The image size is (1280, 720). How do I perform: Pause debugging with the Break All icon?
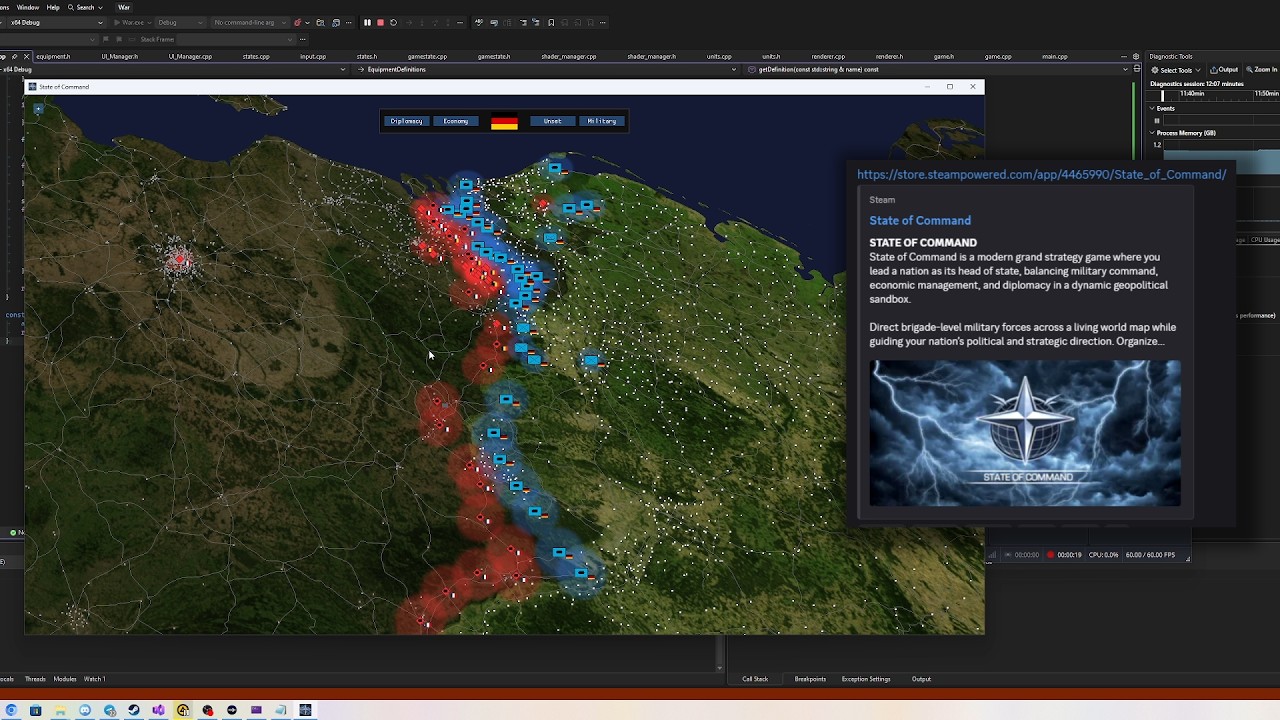pyautogui.click(x=367, y=22)
